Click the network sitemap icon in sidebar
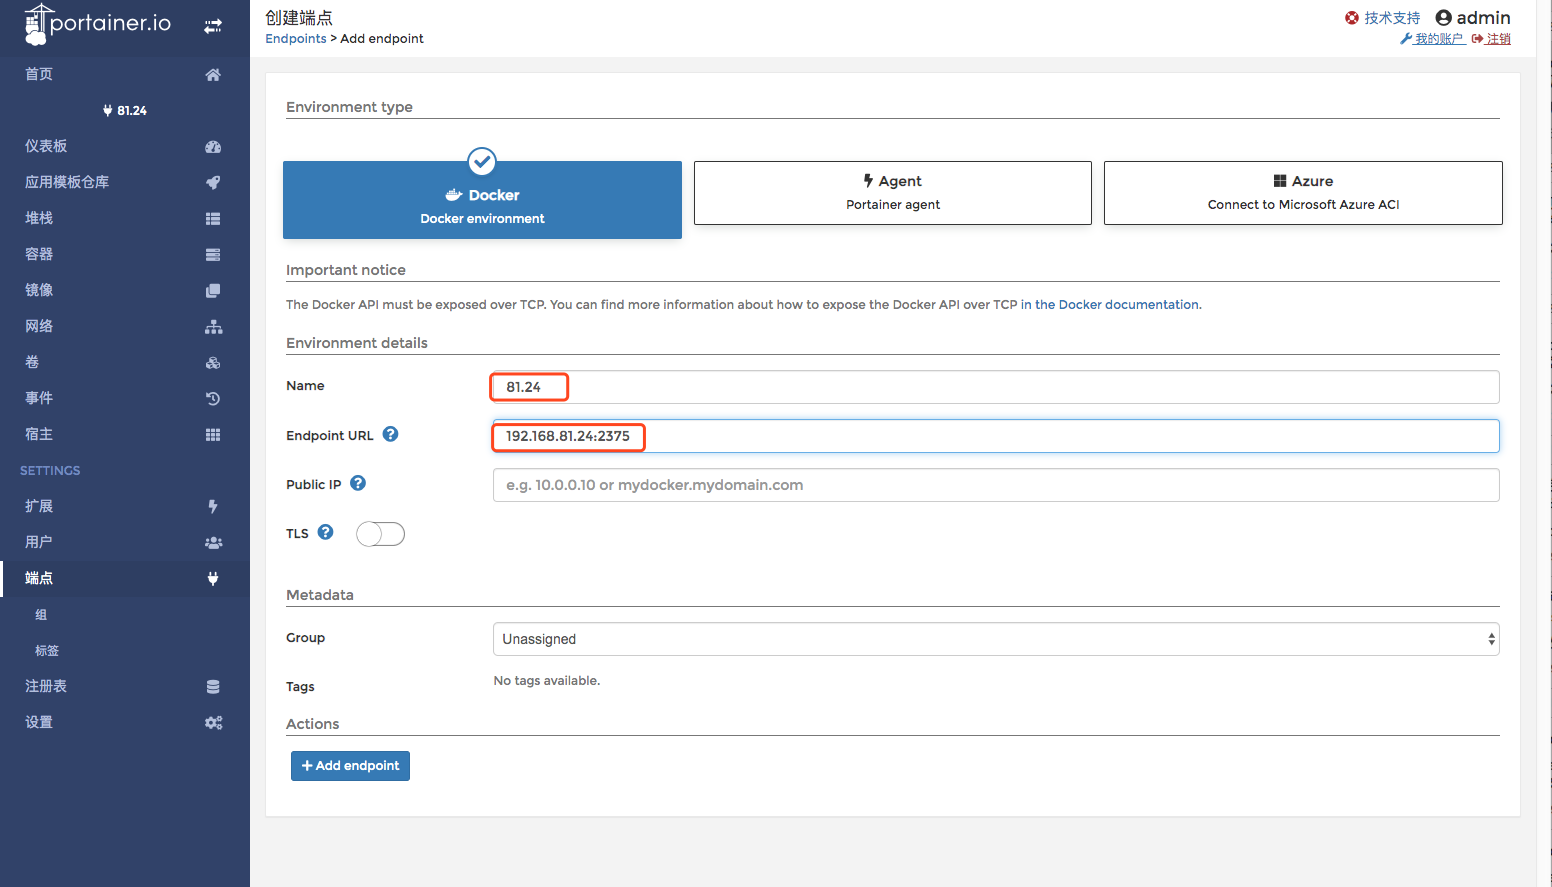The width and height of the screenshot is (1552, 887). [213, 327]
